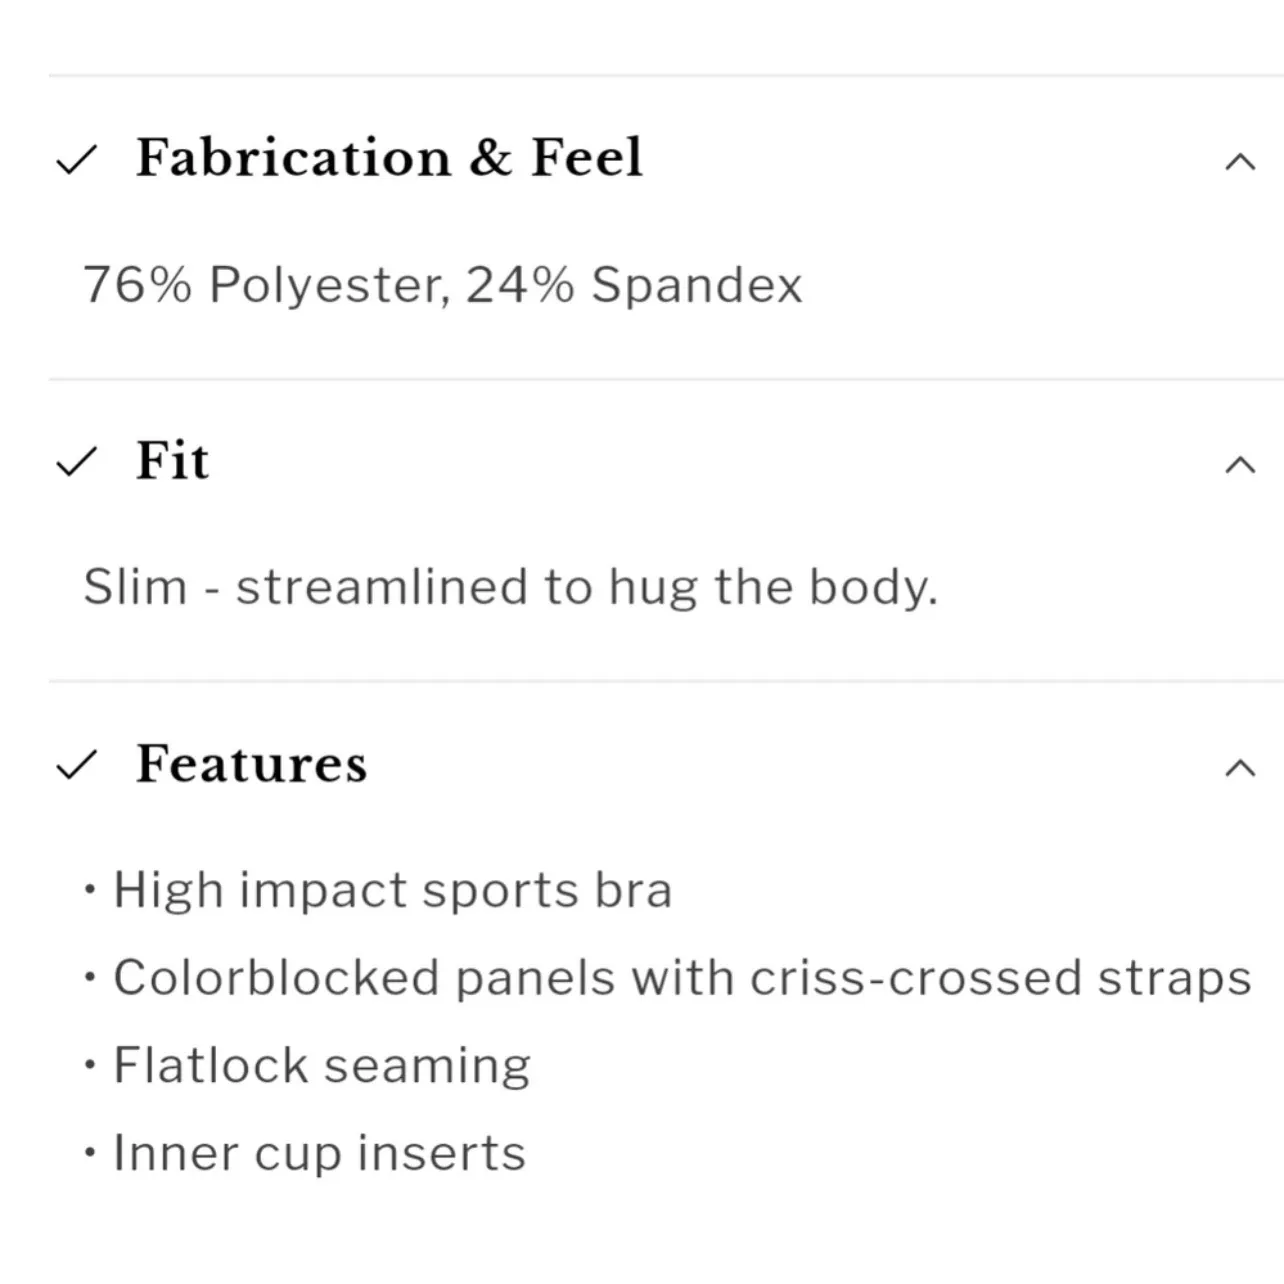Click the fabric composition text line
Screen dimensions: 1284x1284
443,285
